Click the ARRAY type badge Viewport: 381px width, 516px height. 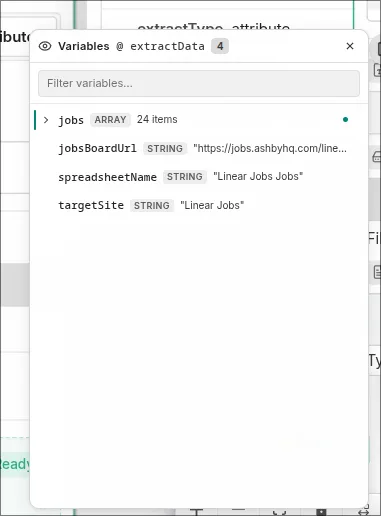[110, 120]
